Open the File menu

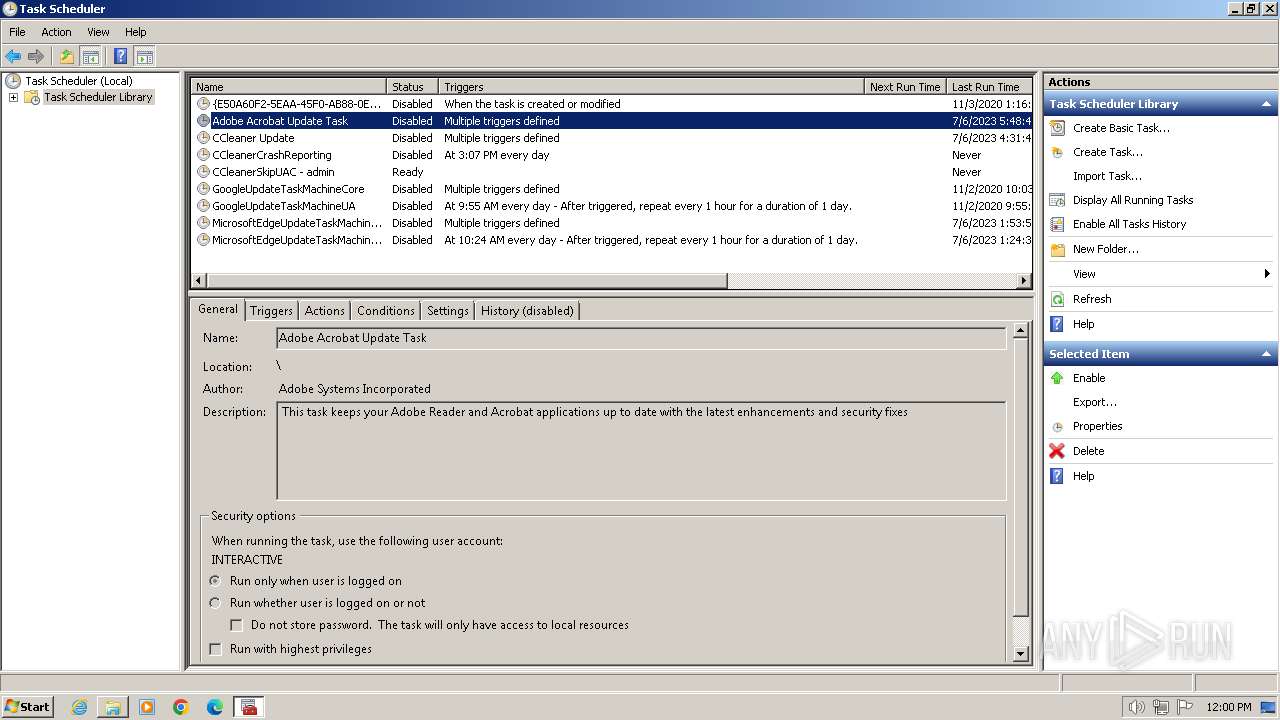[x=17, y=32]
